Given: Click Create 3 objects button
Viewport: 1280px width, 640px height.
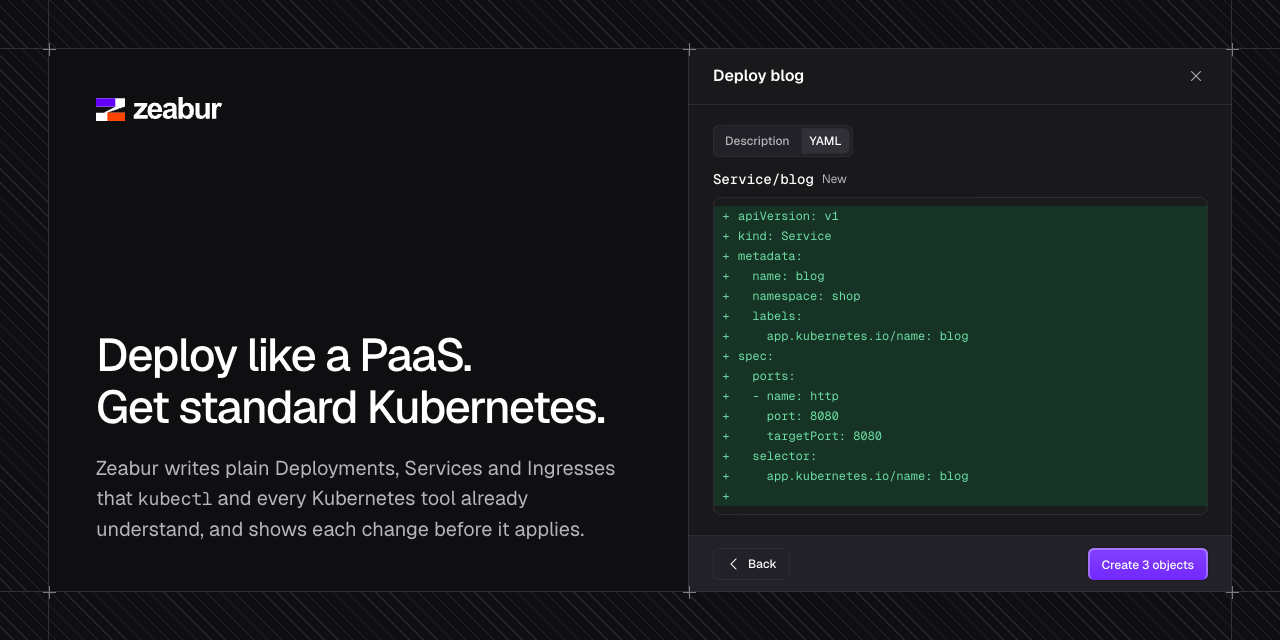Looking at the screenshot, I should (1147, 564).
